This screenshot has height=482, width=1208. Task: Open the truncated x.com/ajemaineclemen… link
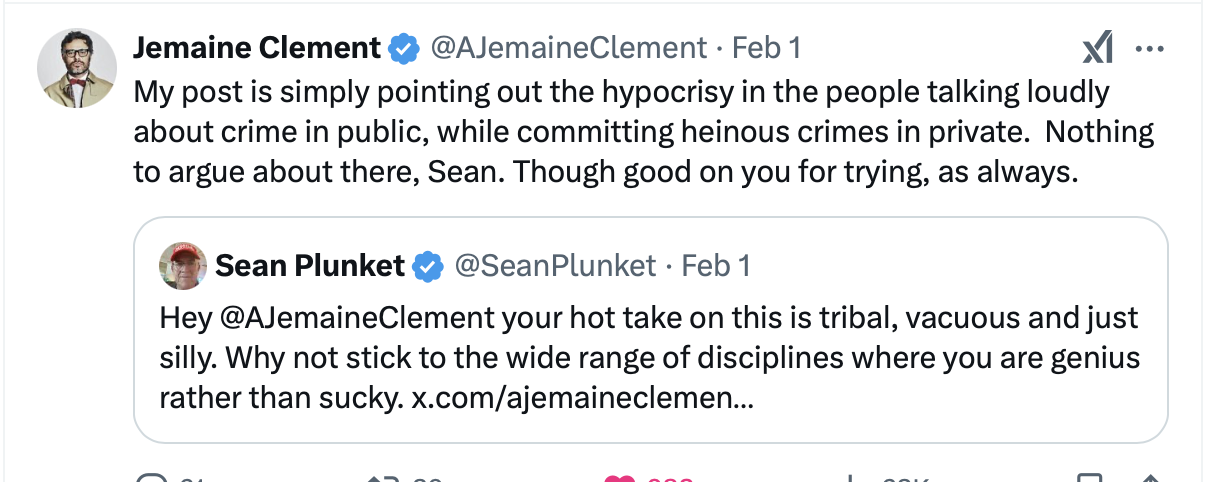click(x=583, y=397)
